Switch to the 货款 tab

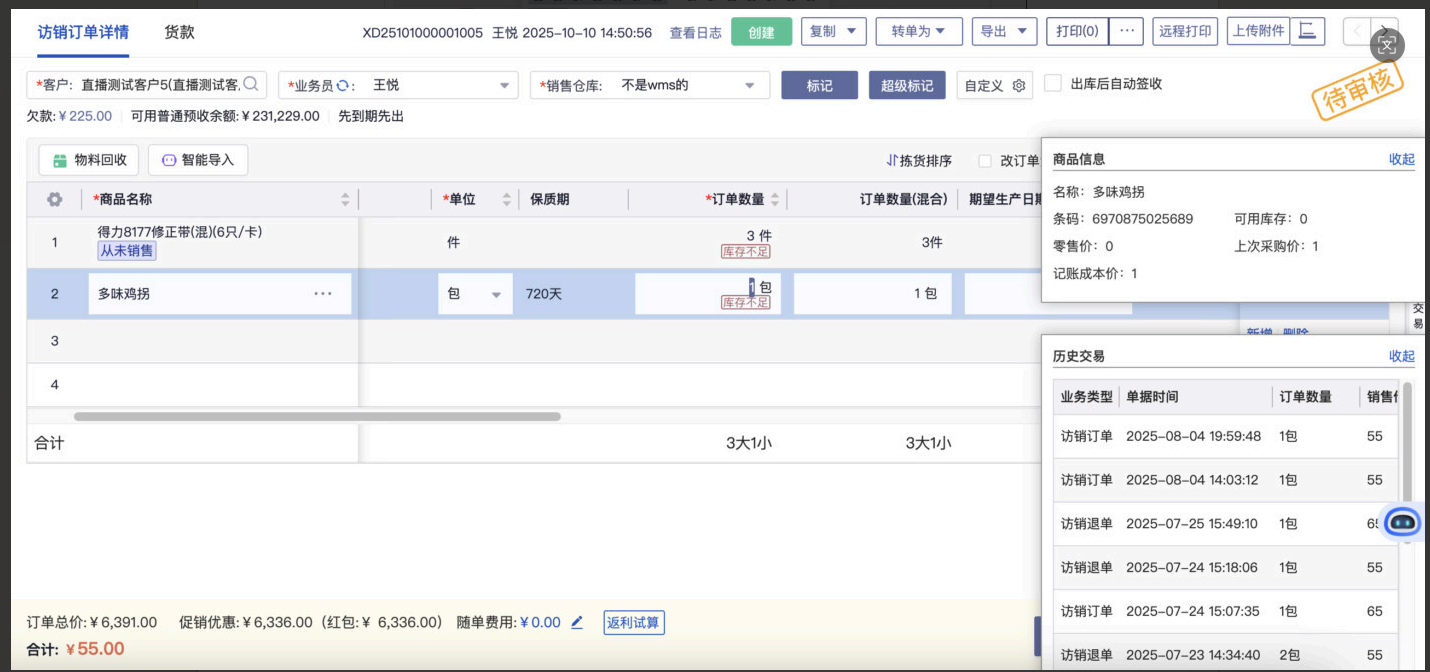(179, 32)
